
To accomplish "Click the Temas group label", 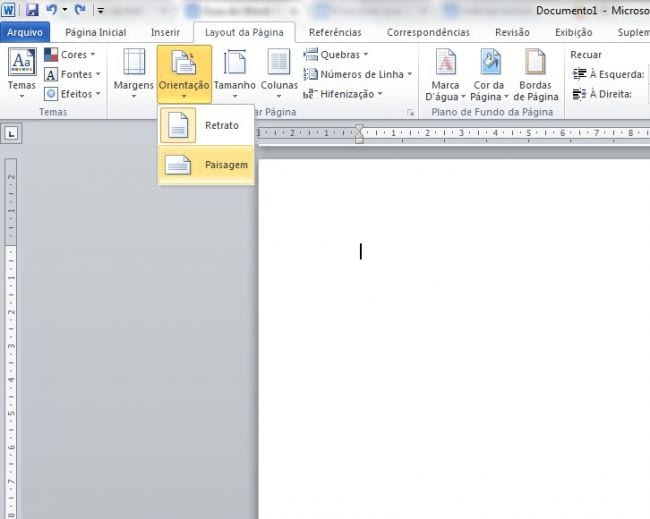I will [53, 112].
